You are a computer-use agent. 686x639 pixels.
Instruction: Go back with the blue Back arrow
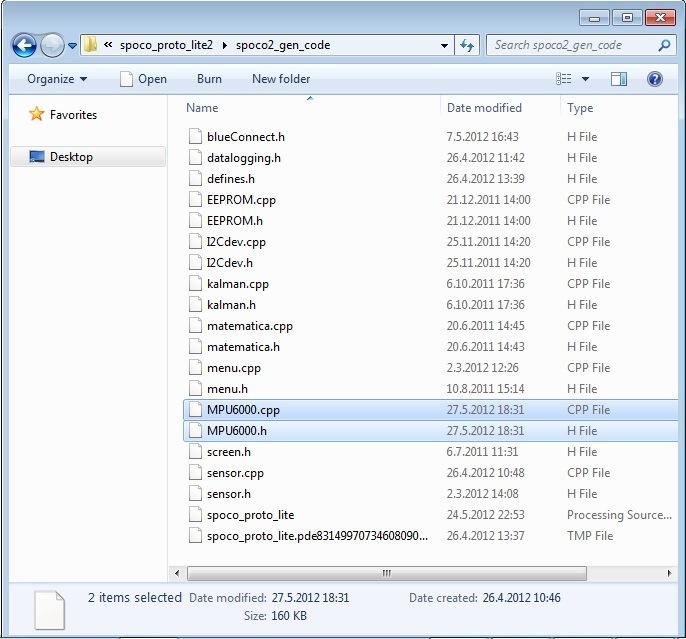point(24,45)
